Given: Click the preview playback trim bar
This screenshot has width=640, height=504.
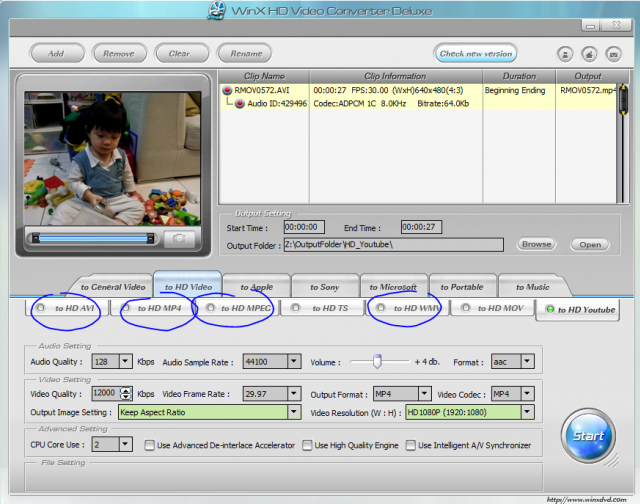Looking at the screenshot, I should (x=93, y=238).
